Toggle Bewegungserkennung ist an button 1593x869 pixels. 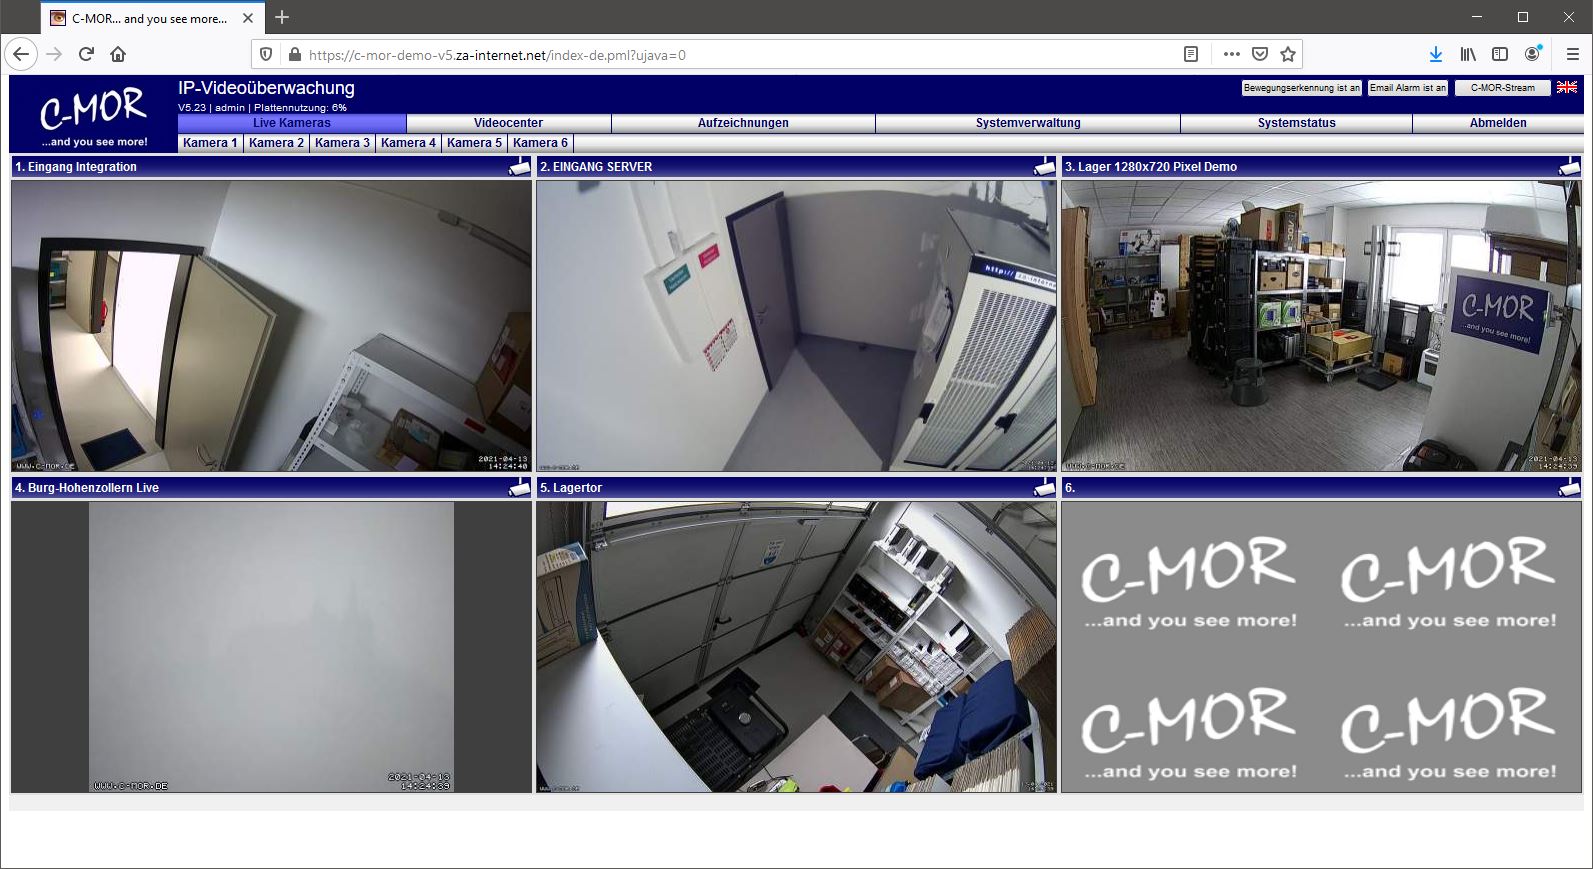pos(1301,88)
